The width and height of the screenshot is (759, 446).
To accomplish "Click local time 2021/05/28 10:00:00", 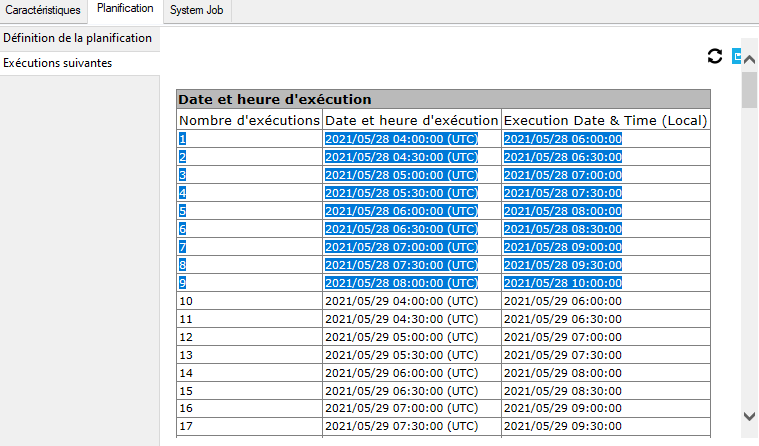I will (562, 283).
